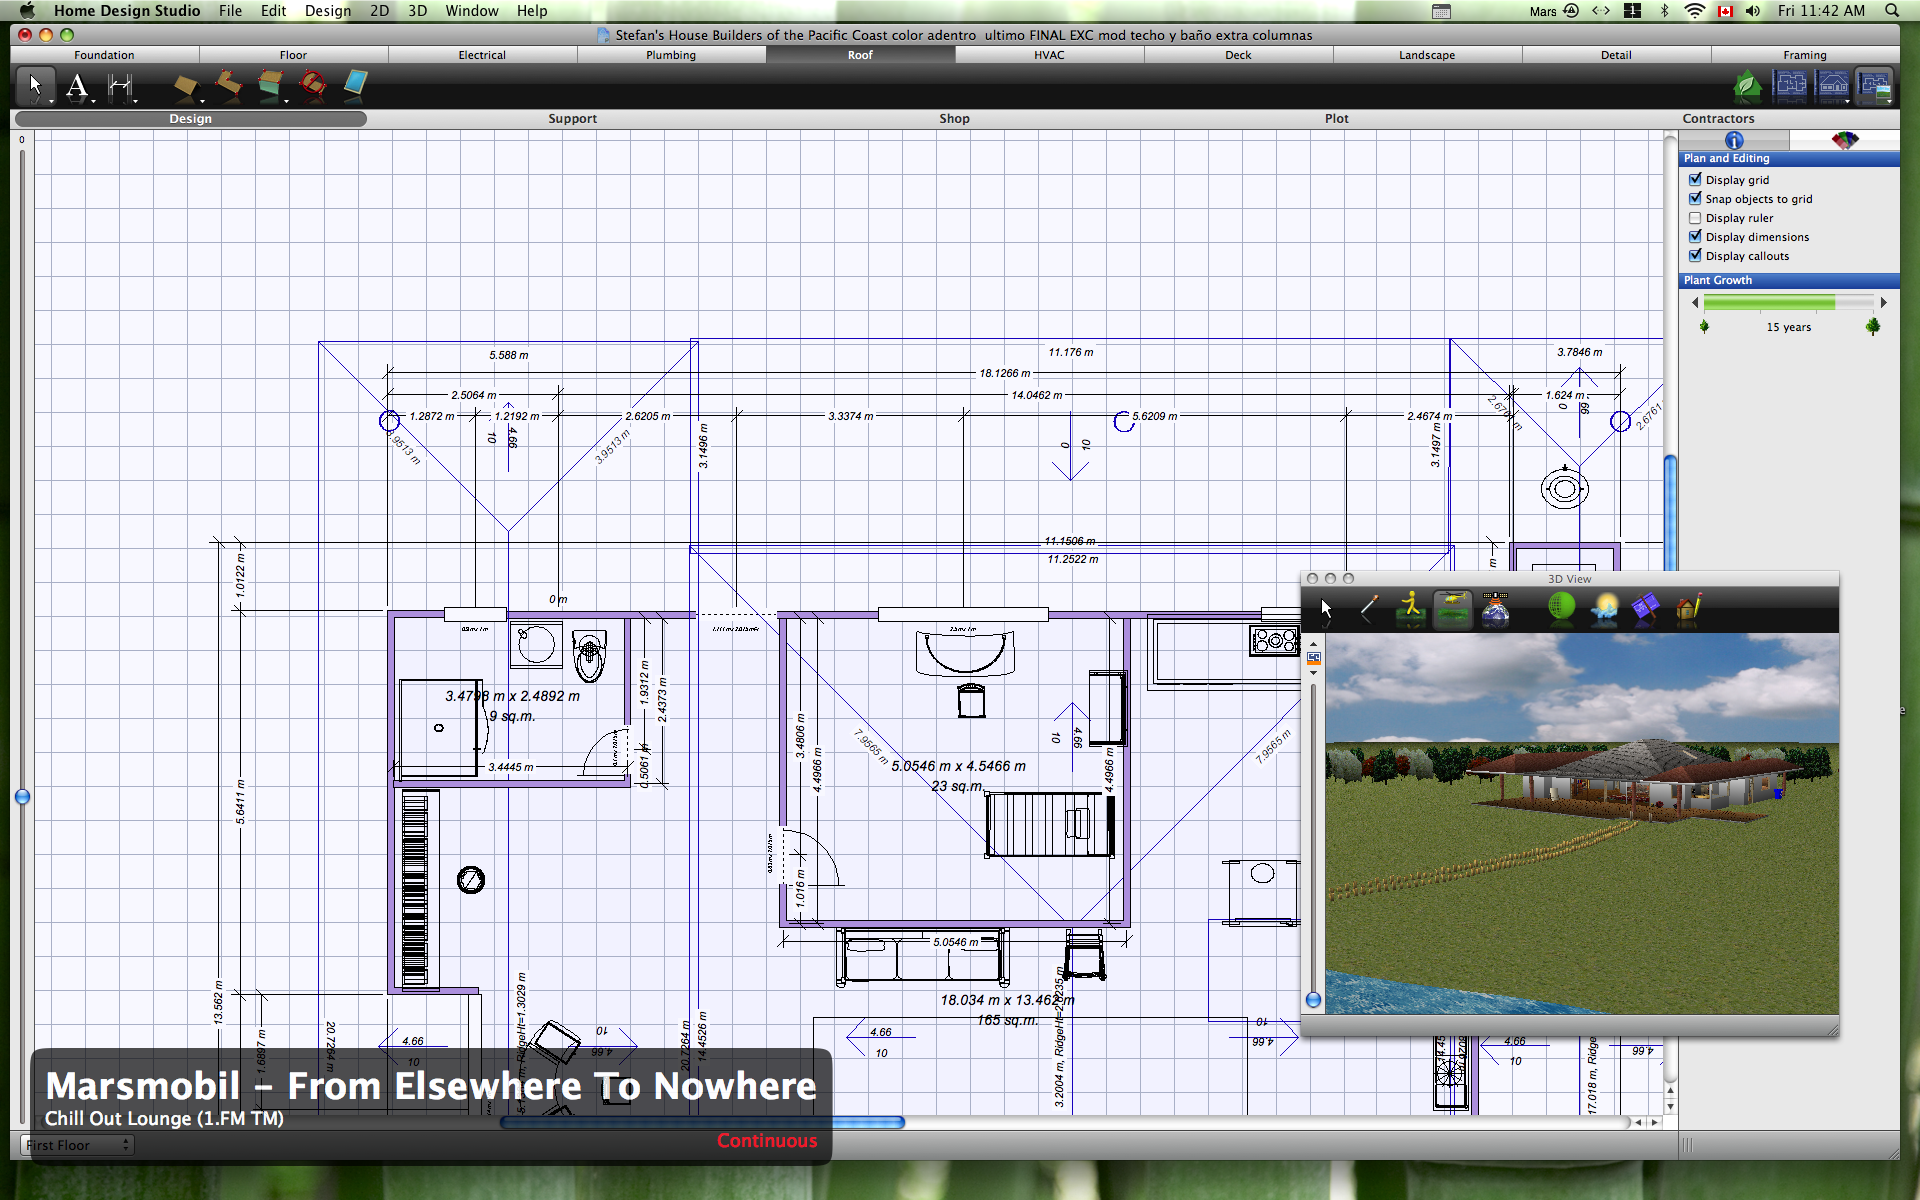Open the Design menu in menu bar

click(327, 11)
